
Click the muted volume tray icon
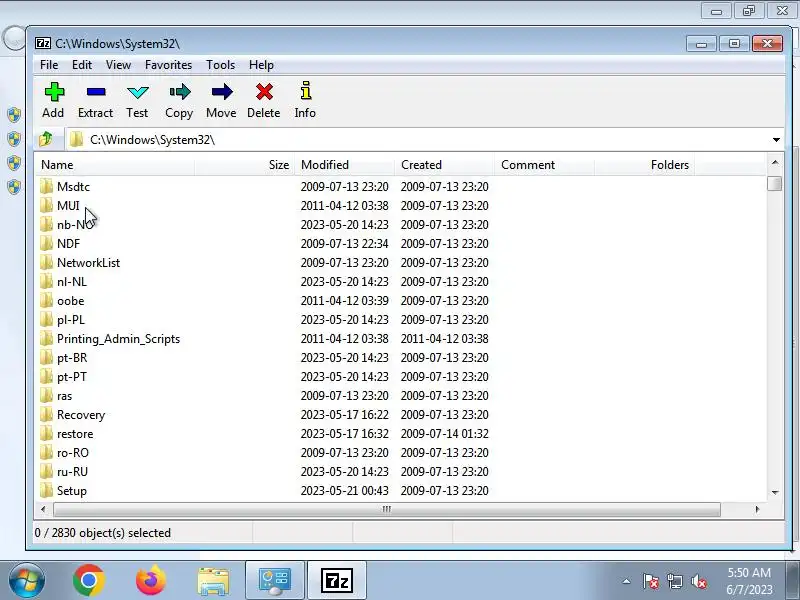(x=698, y=581)
